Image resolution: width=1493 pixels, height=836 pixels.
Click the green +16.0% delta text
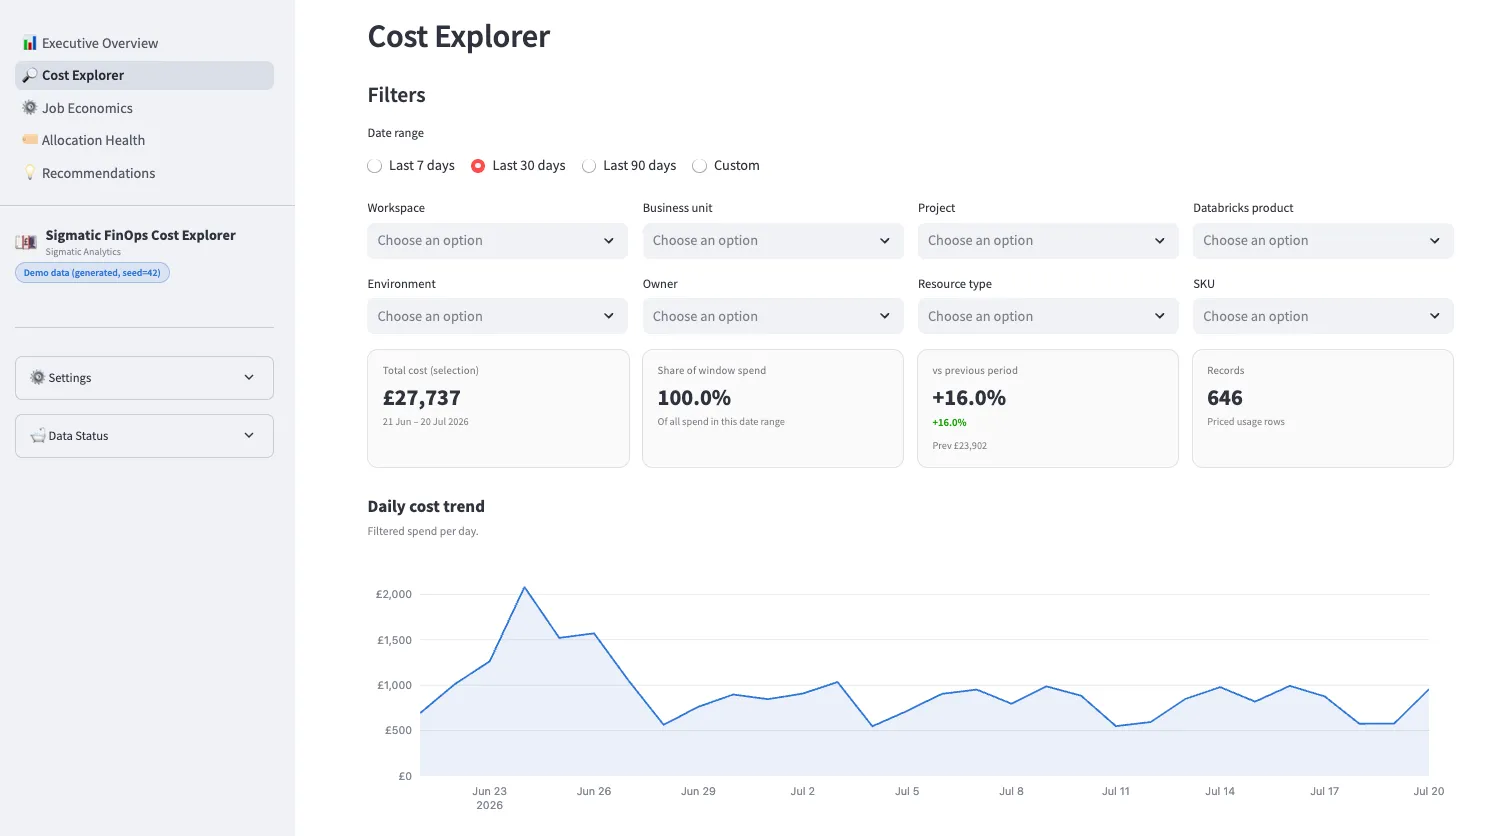949,423
